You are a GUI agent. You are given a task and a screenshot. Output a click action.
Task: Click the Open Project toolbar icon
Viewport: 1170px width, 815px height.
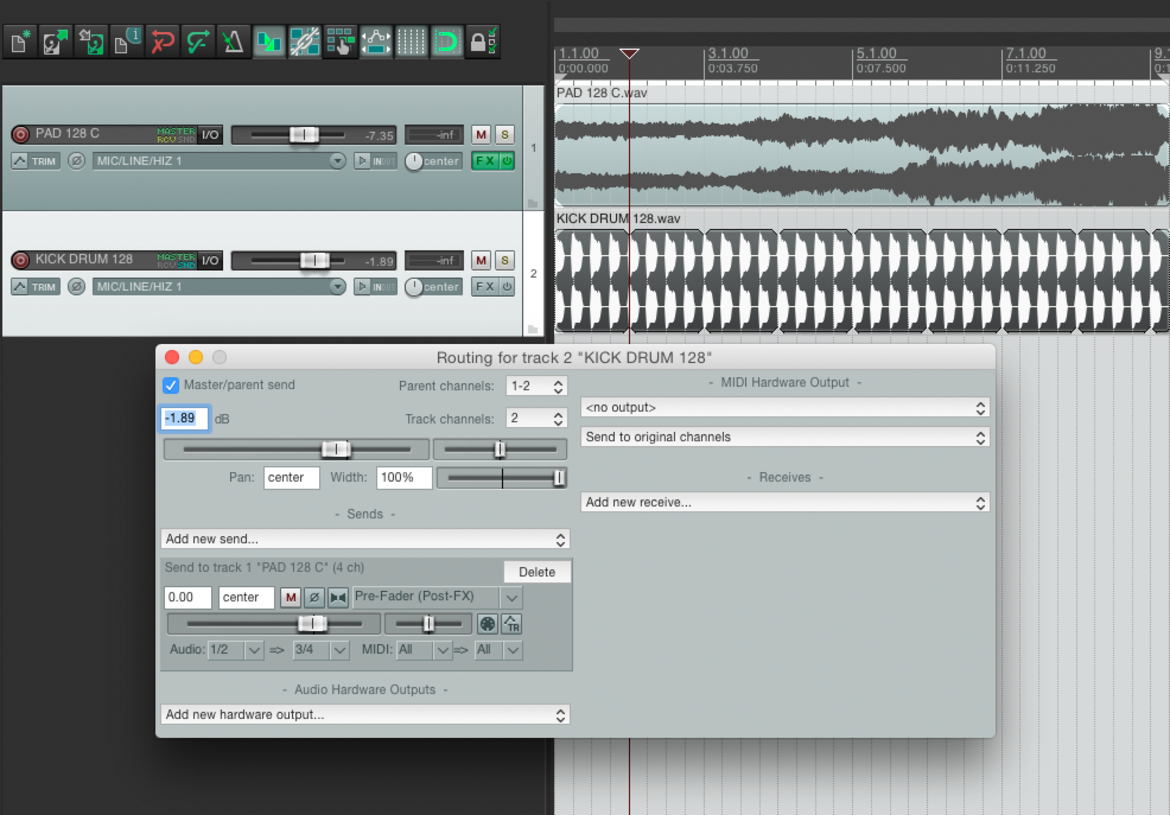pyautogui.click(x=55, y=42)
